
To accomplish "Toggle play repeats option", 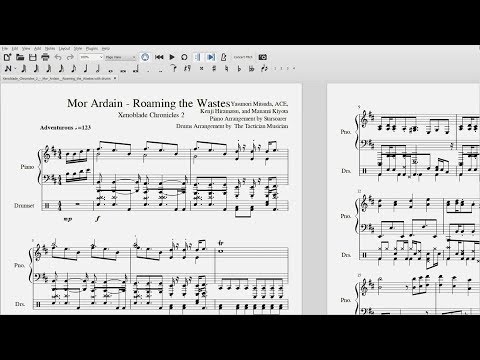I will point(198,57).
